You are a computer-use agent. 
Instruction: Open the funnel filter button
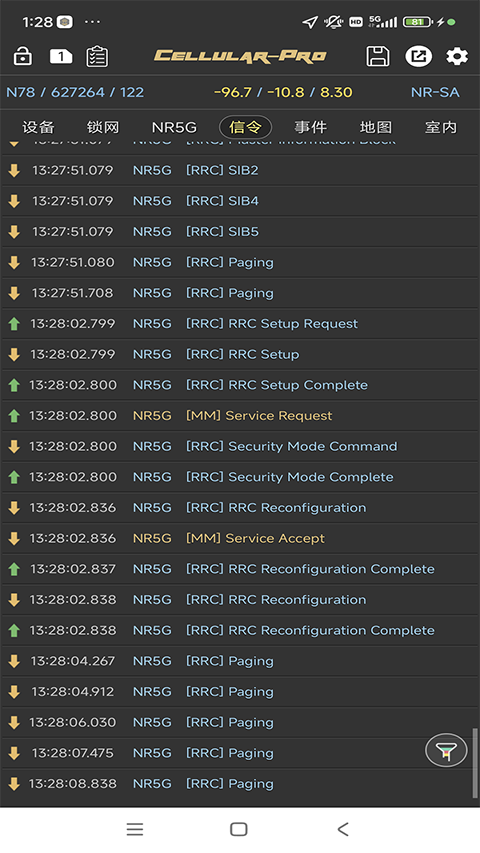tap(446, 751)
